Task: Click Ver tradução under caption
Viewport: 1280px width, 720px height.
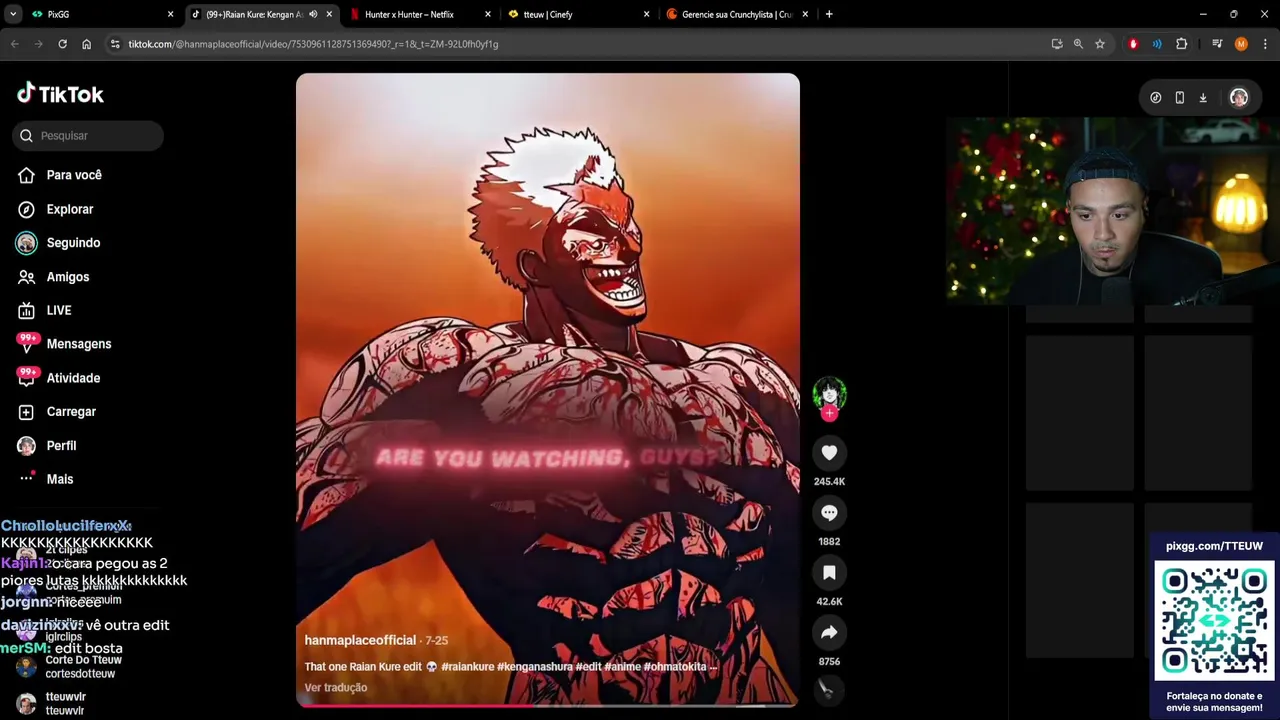Action: pyautogui.click(x=336, y=688)
